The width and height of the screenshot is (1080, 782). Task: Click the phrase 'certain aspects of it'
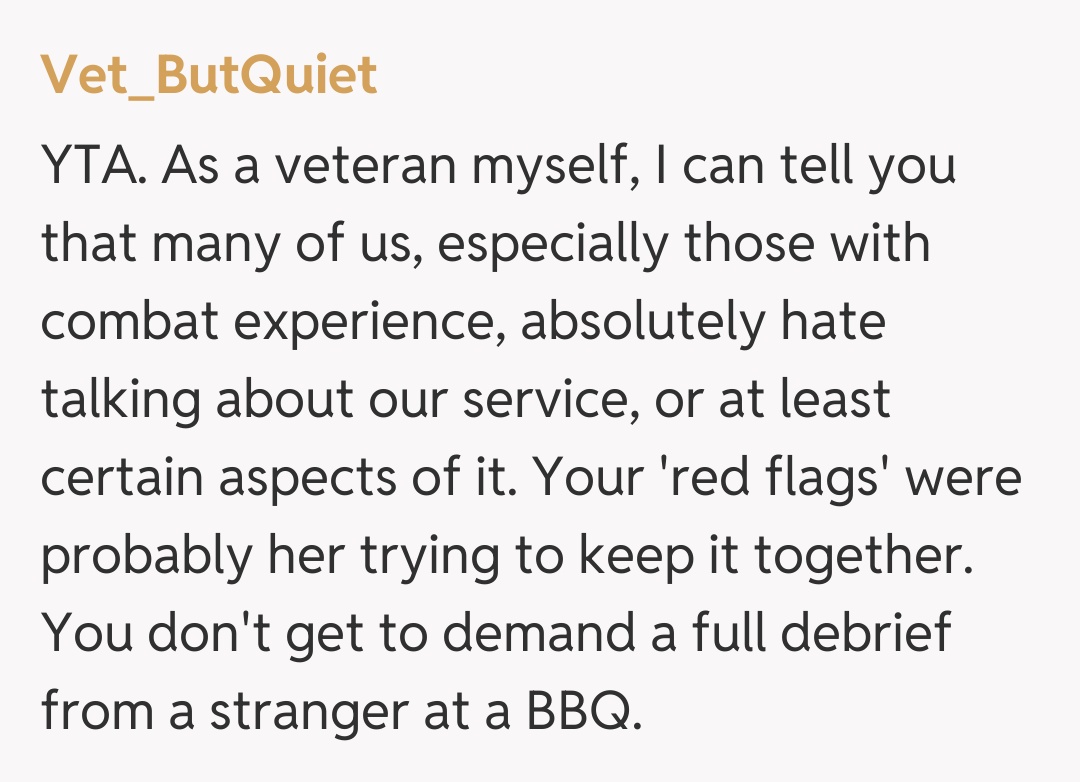pos(277,478)
